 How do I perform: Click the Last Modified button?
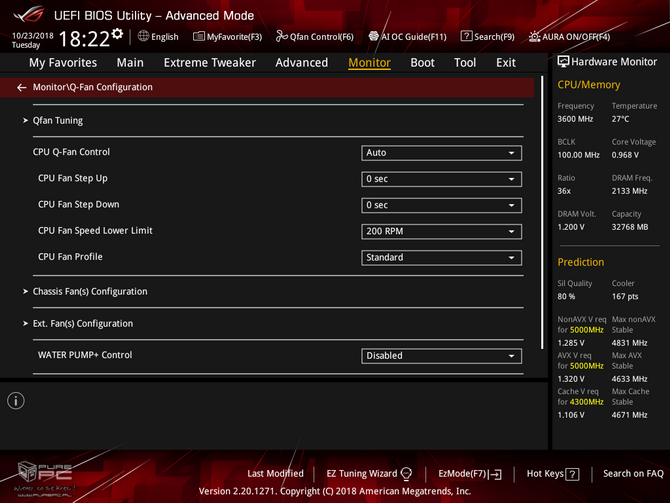coord(275,474)
